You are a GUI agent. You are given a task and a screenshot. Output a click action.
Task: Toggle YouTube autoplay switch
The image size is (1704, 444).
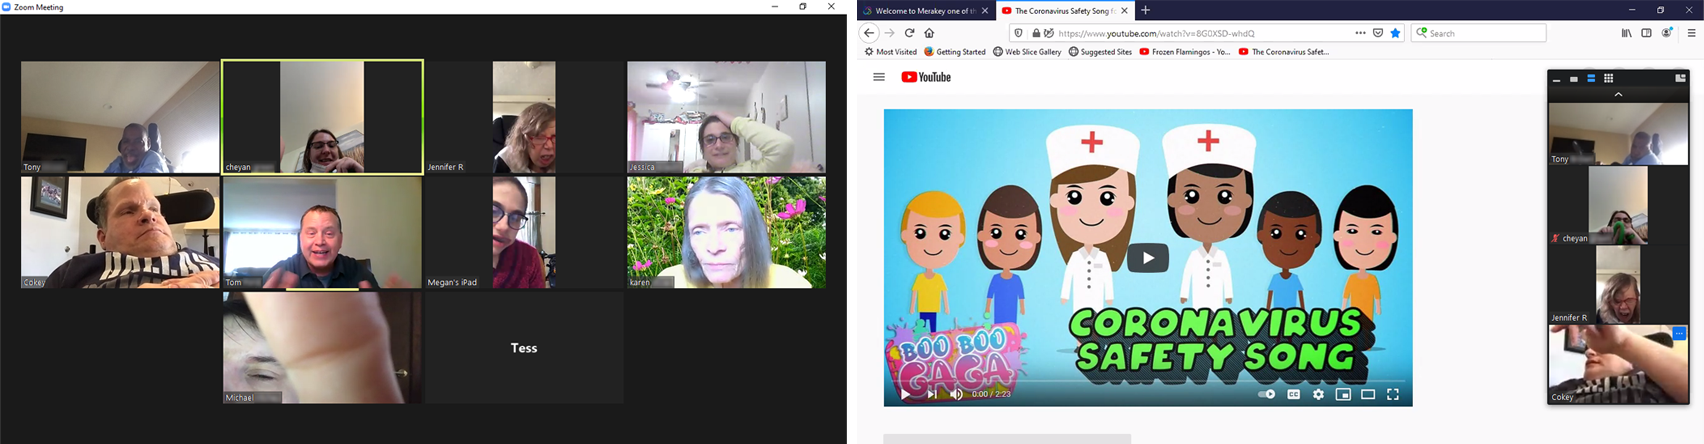(x=1266, y=394)
